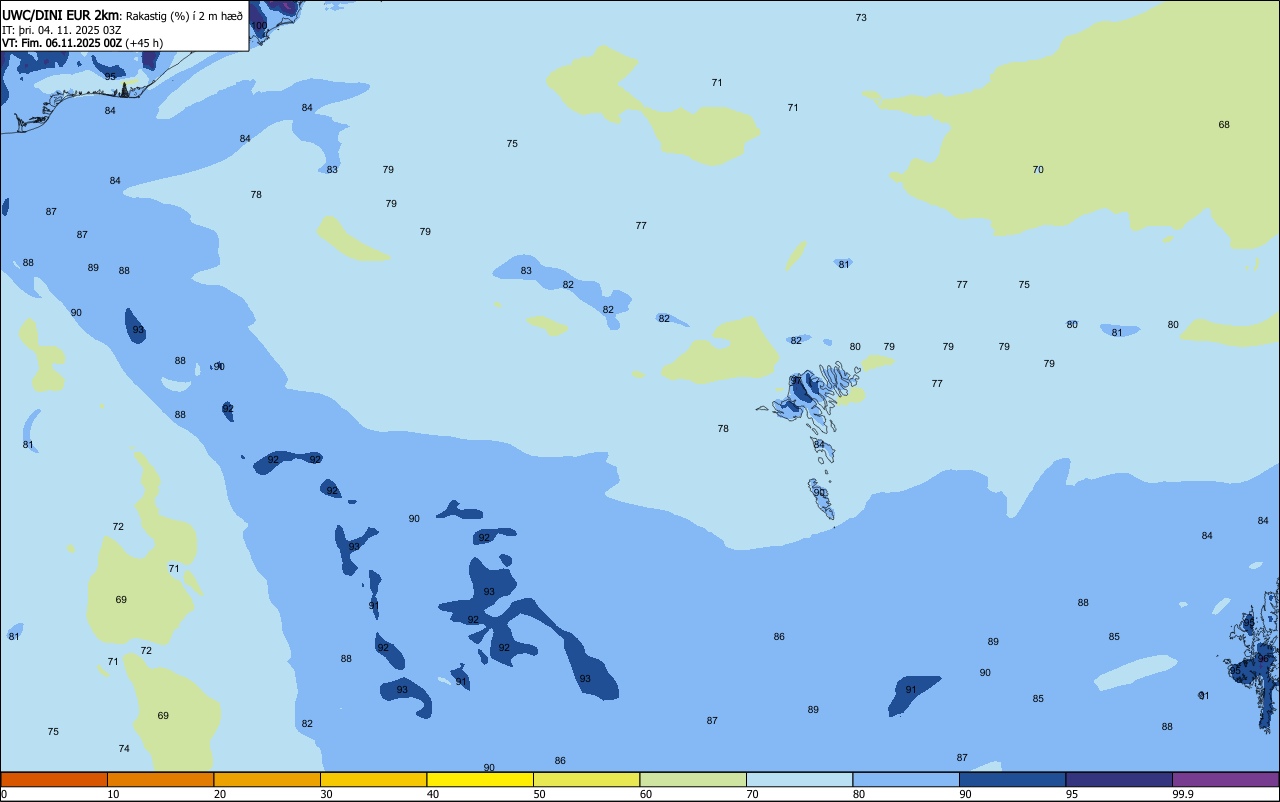Click the 'VT: Fim. 06.11.2025 00Z (+45 h)' line
Screen dimensions: 1280x802
tap(82, 43)
